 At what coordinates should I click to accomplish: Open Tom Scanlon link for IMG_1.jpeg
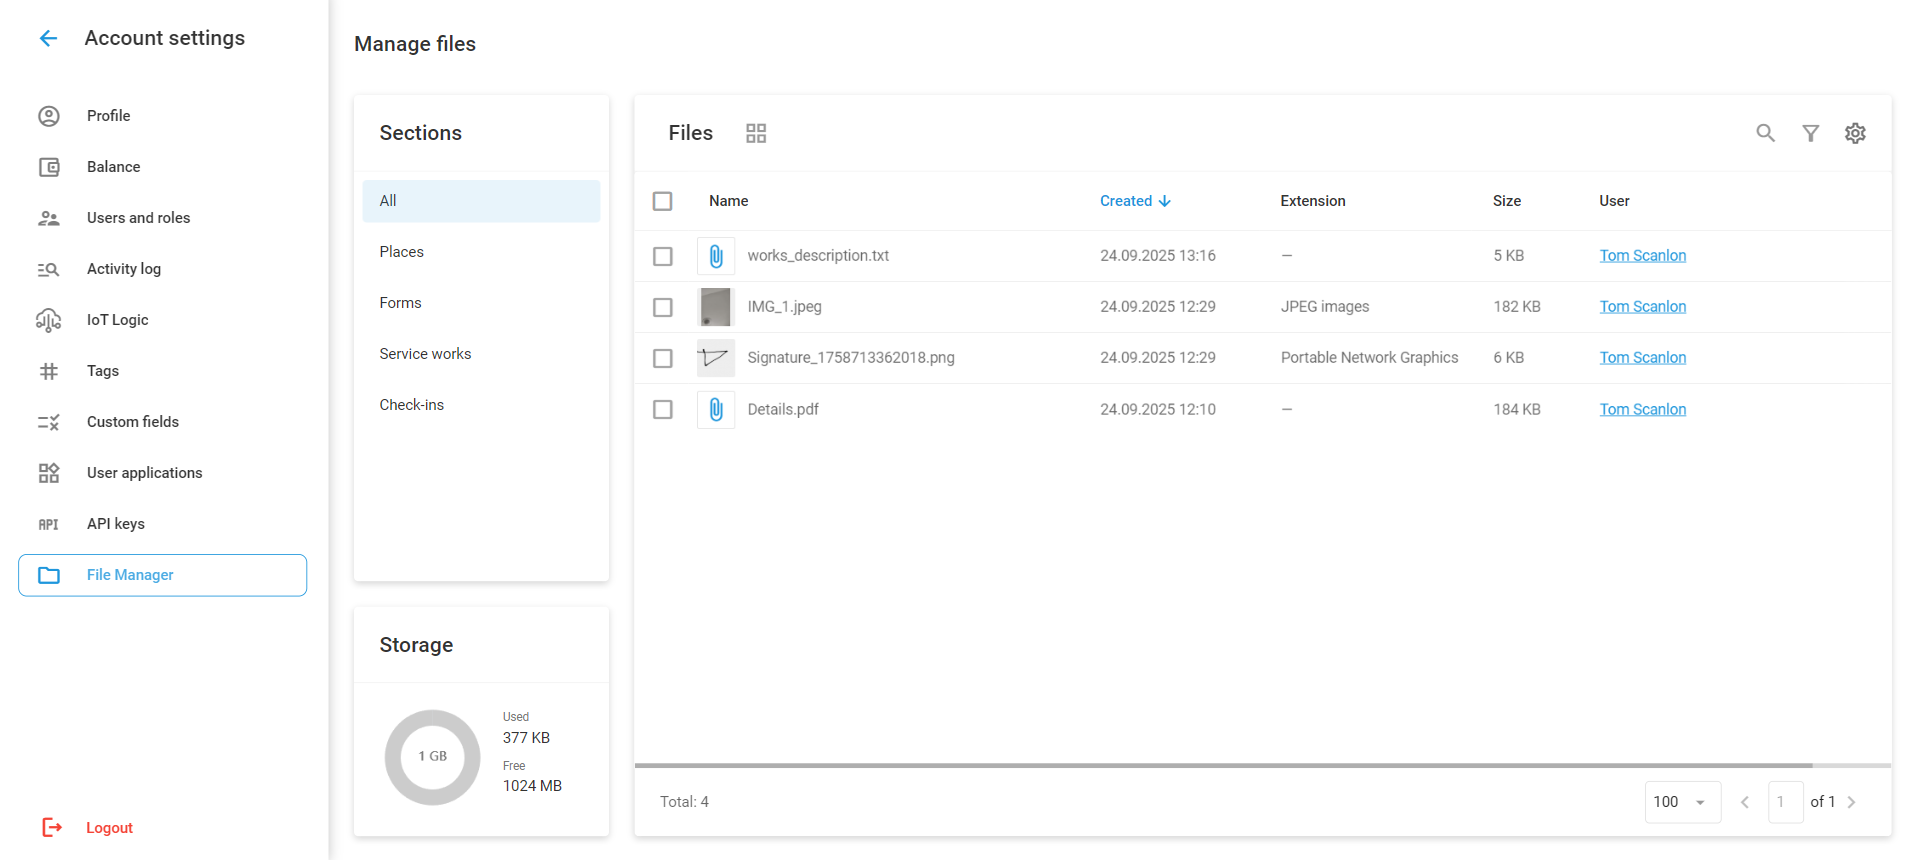pyautogui.click(x=1642, y=307)
